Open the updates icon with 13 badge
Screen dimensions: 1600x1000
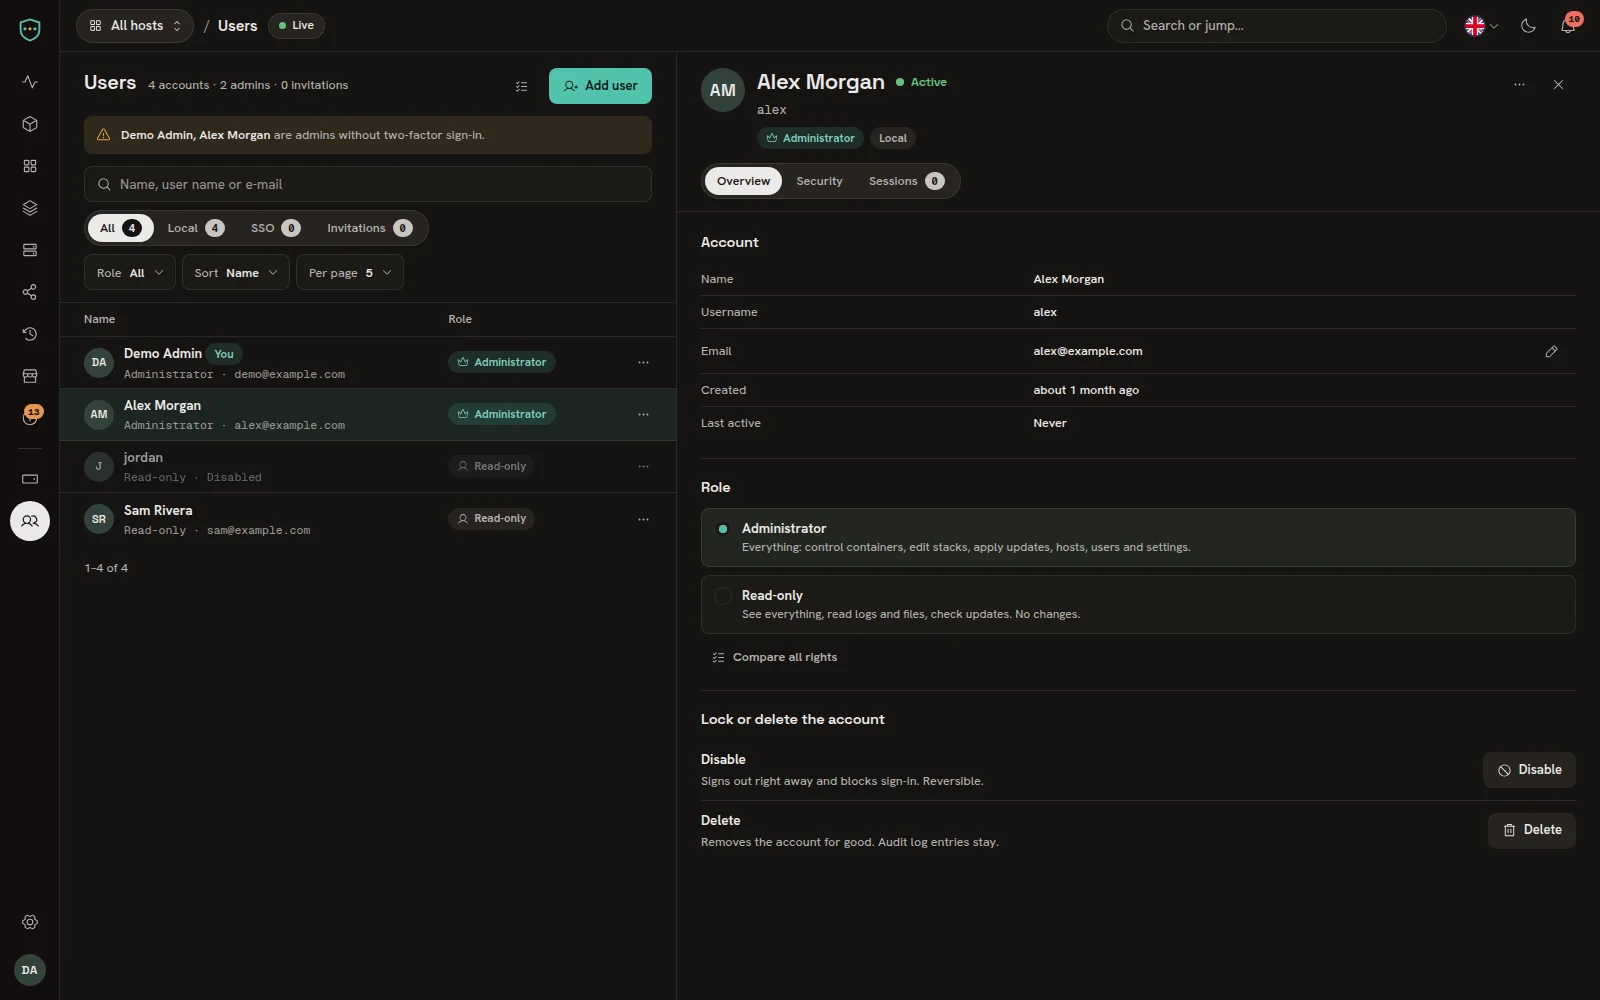[x=30, y=417]
